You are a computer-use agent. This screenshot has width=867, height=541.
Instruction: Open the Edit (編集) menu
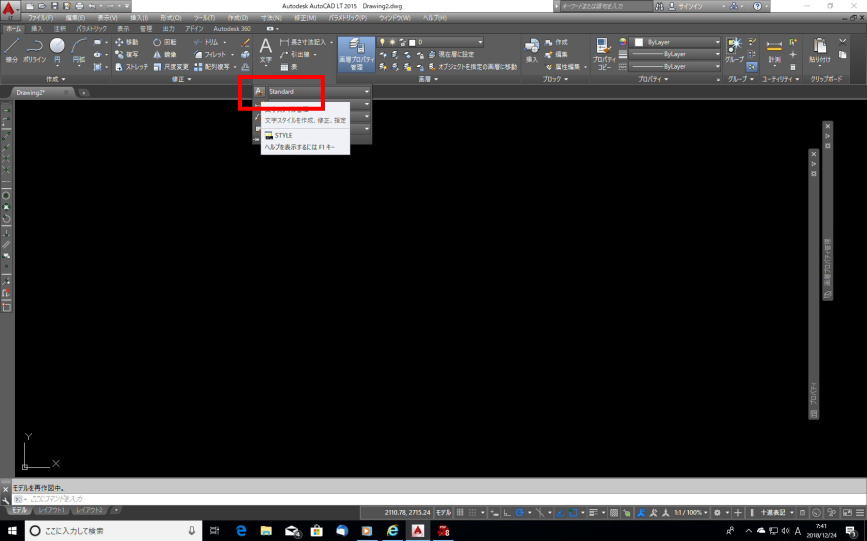[x=75, y=18]
